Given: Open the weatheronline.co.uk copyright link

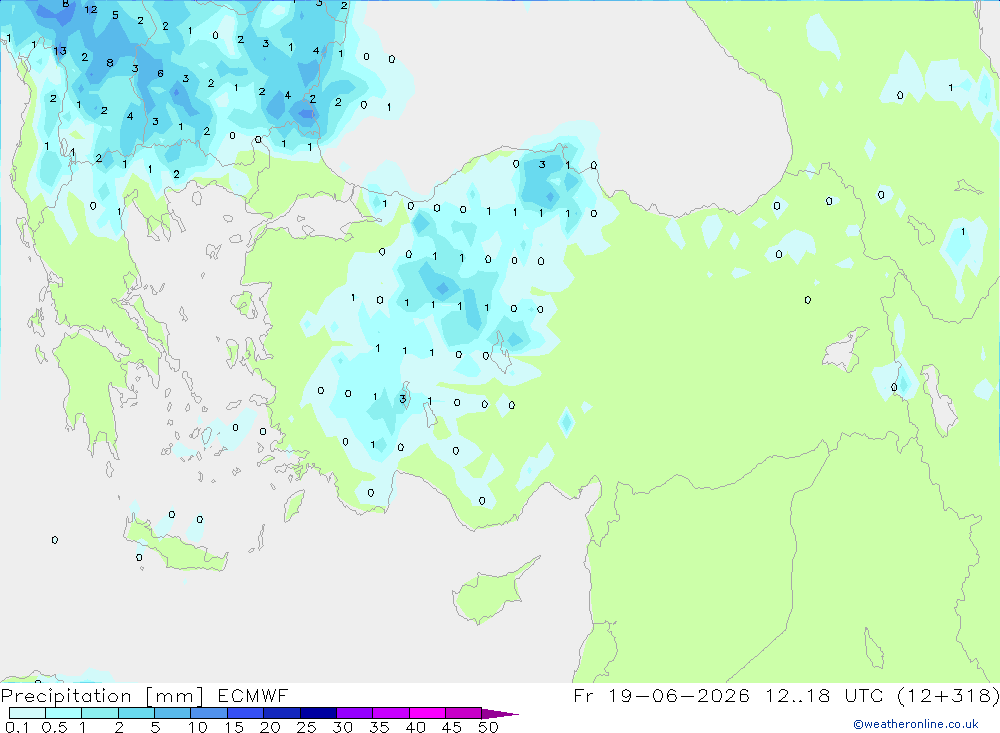Looking at the screenshot, I should pos(916,724).
